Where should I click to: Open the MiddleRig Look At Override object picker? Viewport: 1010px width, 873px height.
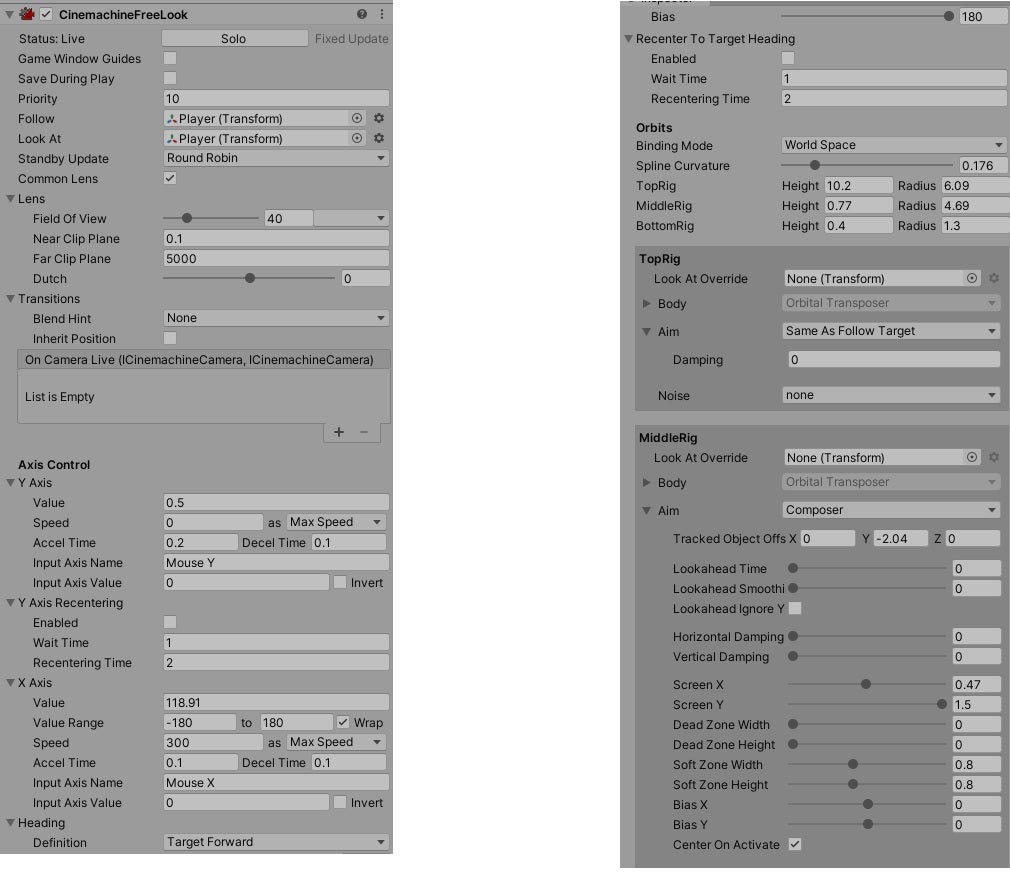[971, 457]
